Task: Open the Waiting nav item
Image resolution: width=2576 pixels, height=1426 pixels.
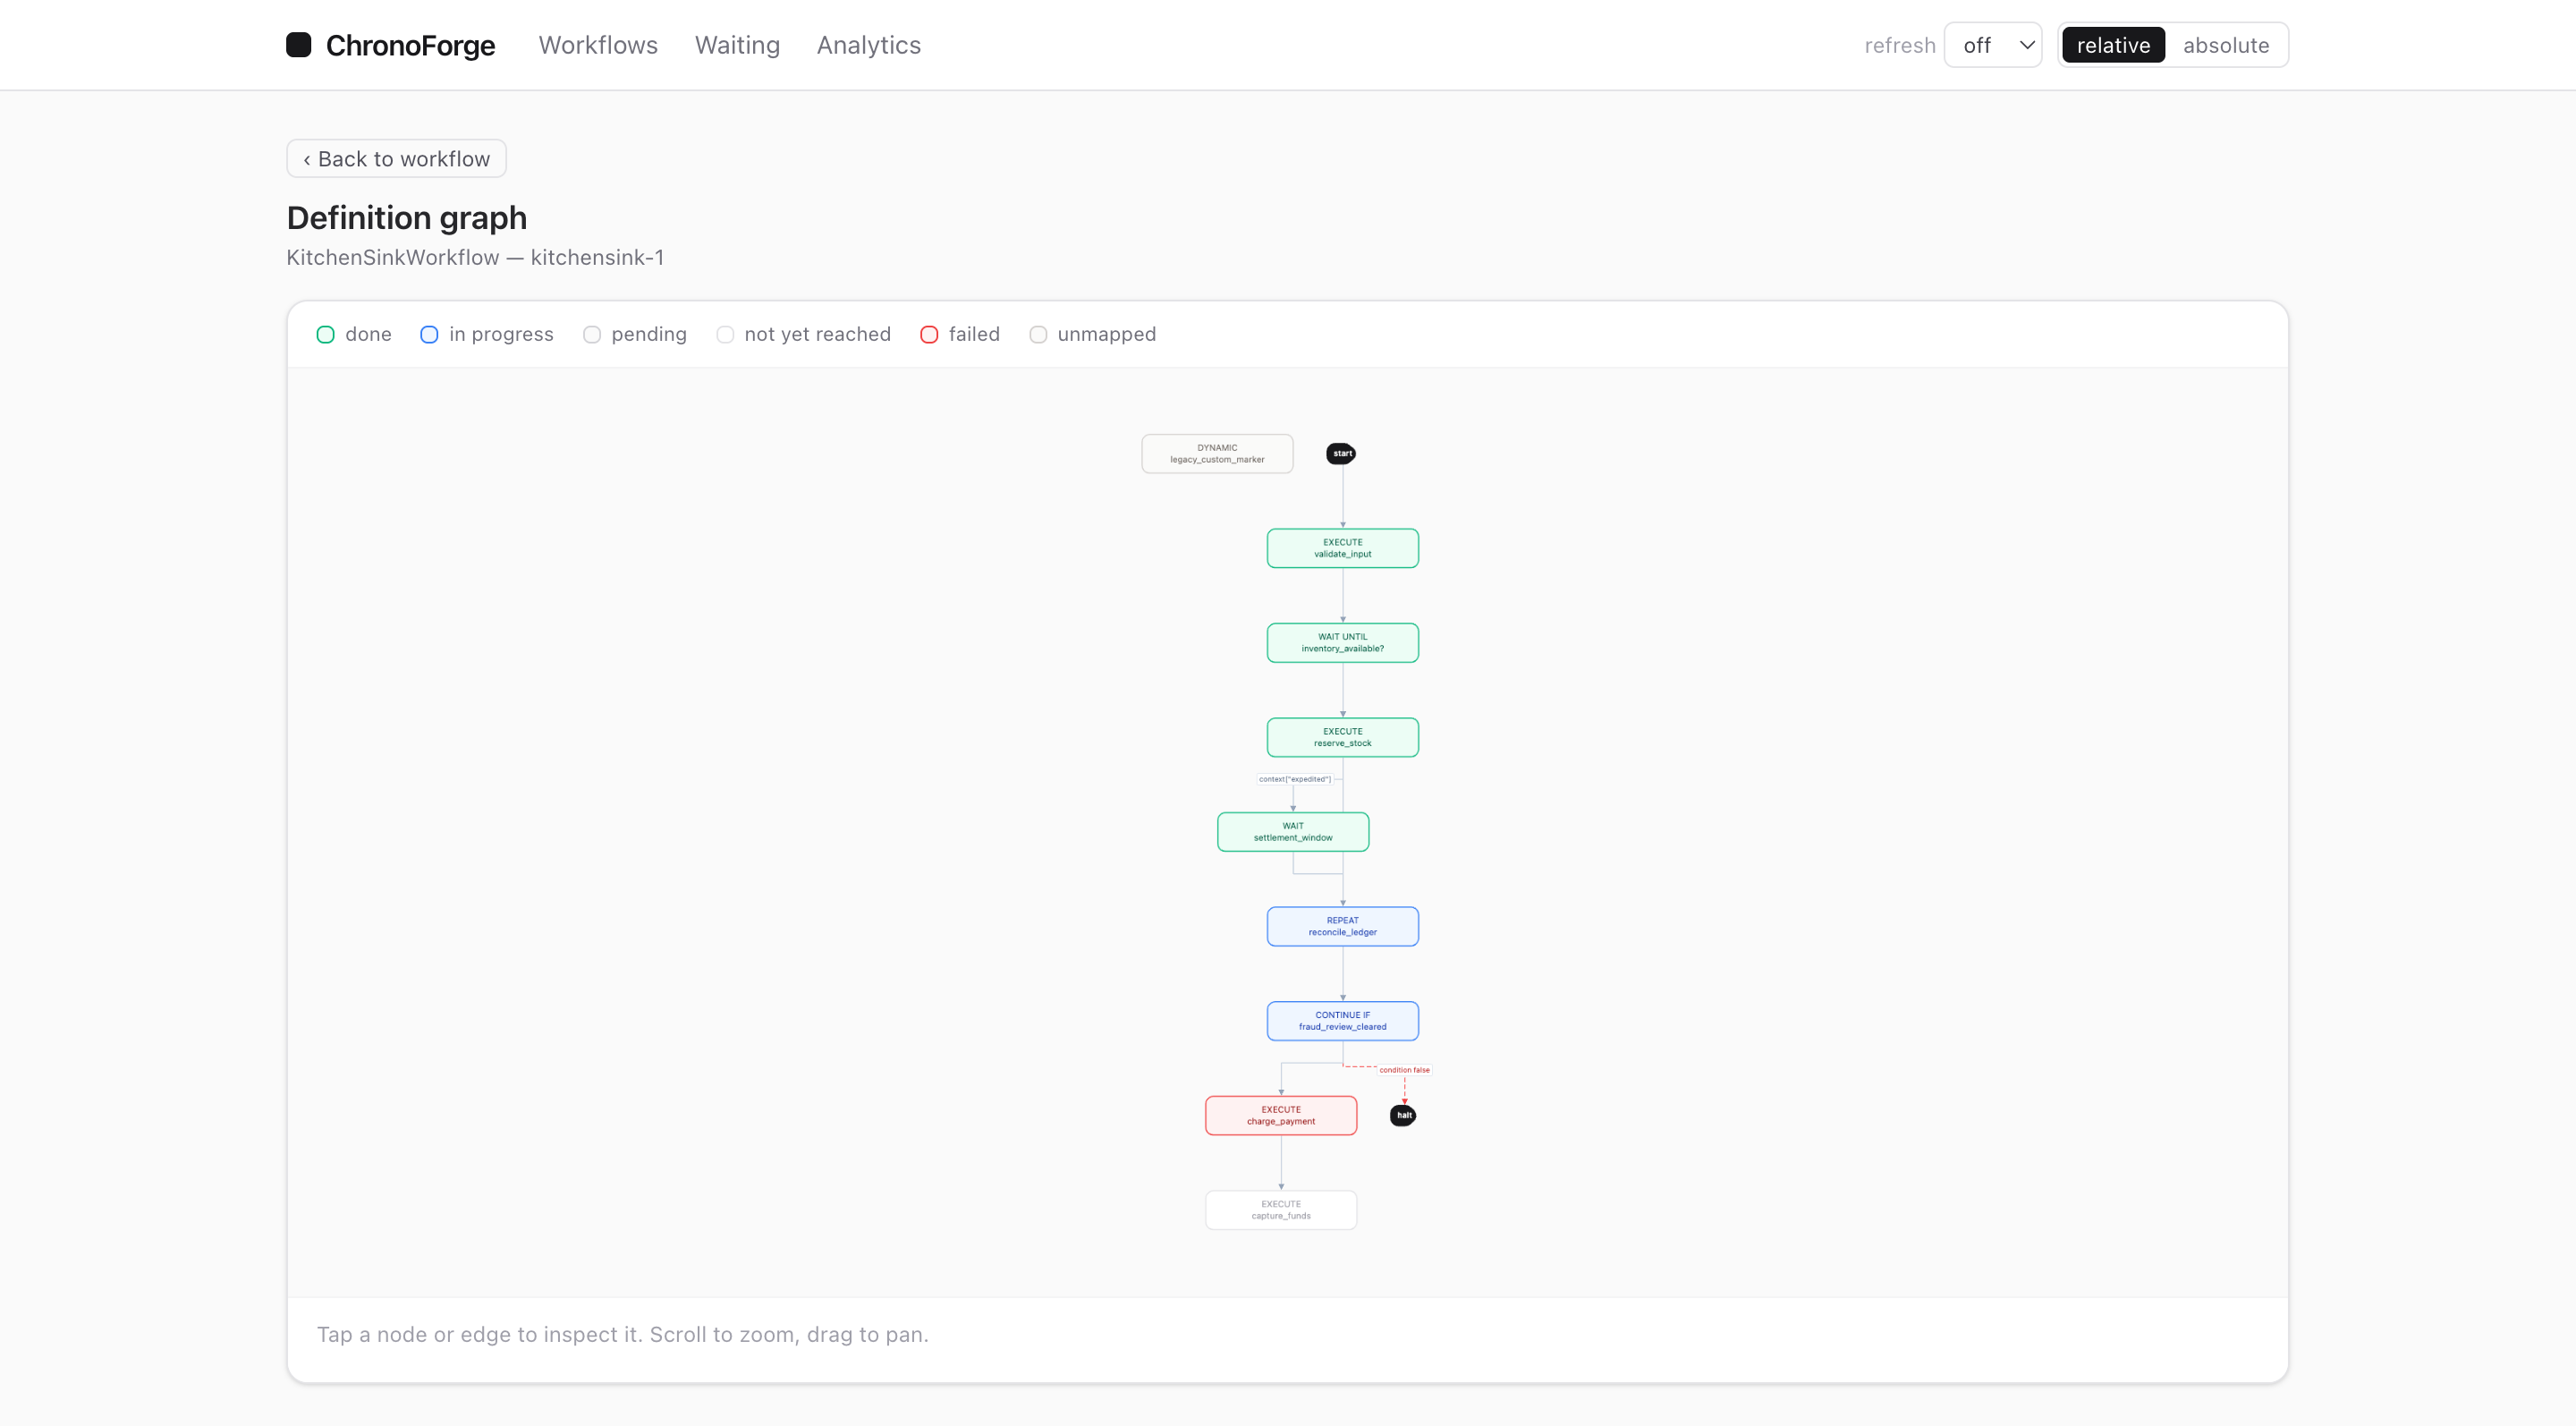Action: (737, 45)
